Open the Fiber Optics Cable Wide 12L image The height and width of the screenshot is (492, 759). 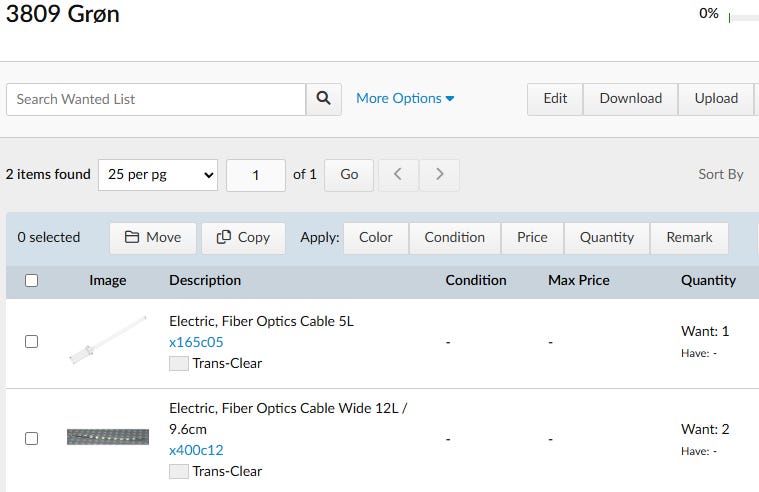pyautogui.click(x=108, y=437)
